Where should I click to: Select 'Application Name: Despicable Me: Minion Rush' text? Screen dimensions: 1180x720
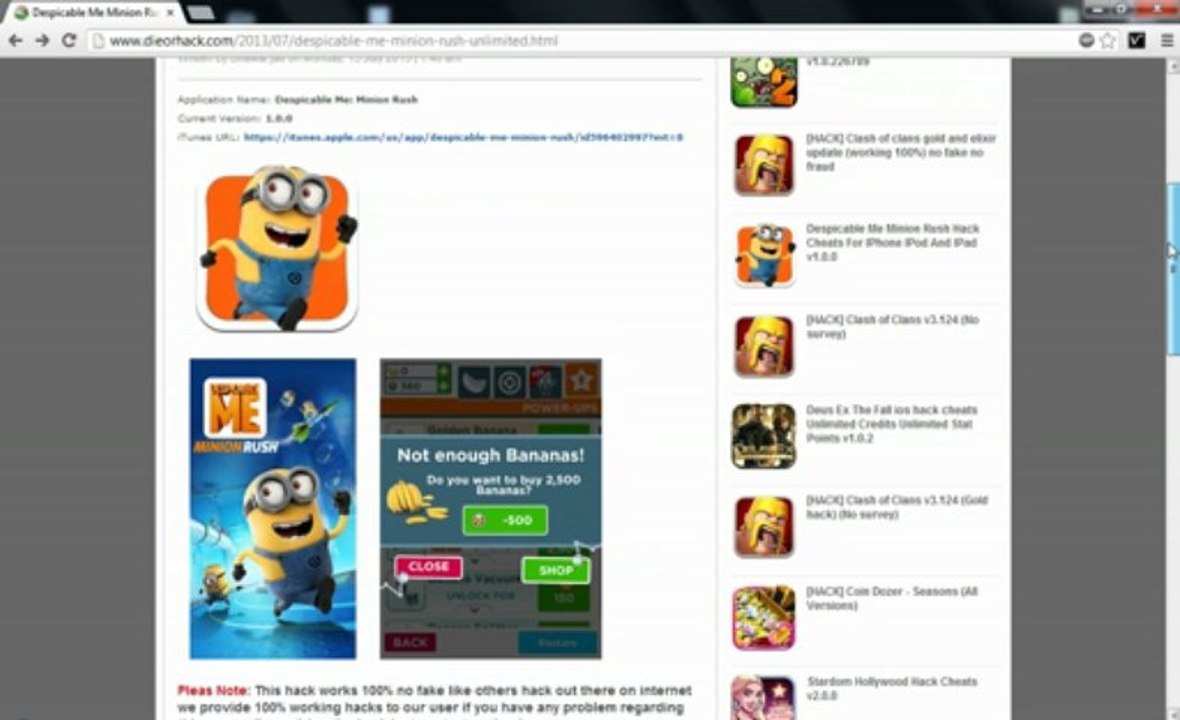click(x=297, y=99)
